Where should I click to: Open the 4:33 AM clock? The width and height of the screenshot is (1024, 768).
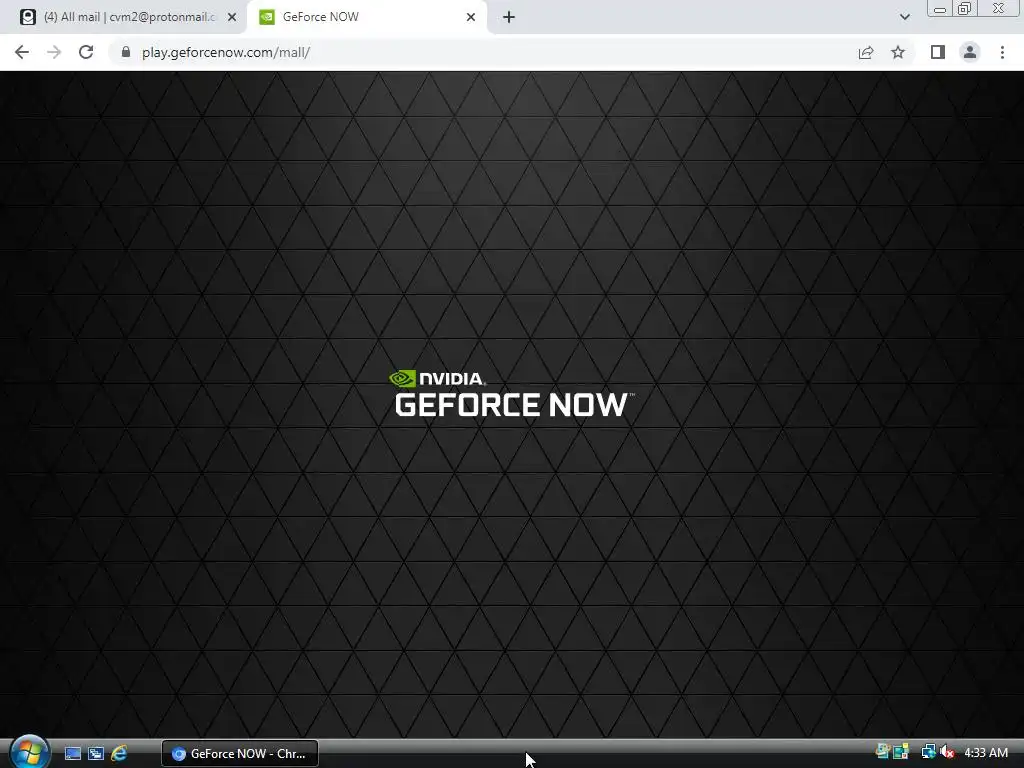coord(986,752)
